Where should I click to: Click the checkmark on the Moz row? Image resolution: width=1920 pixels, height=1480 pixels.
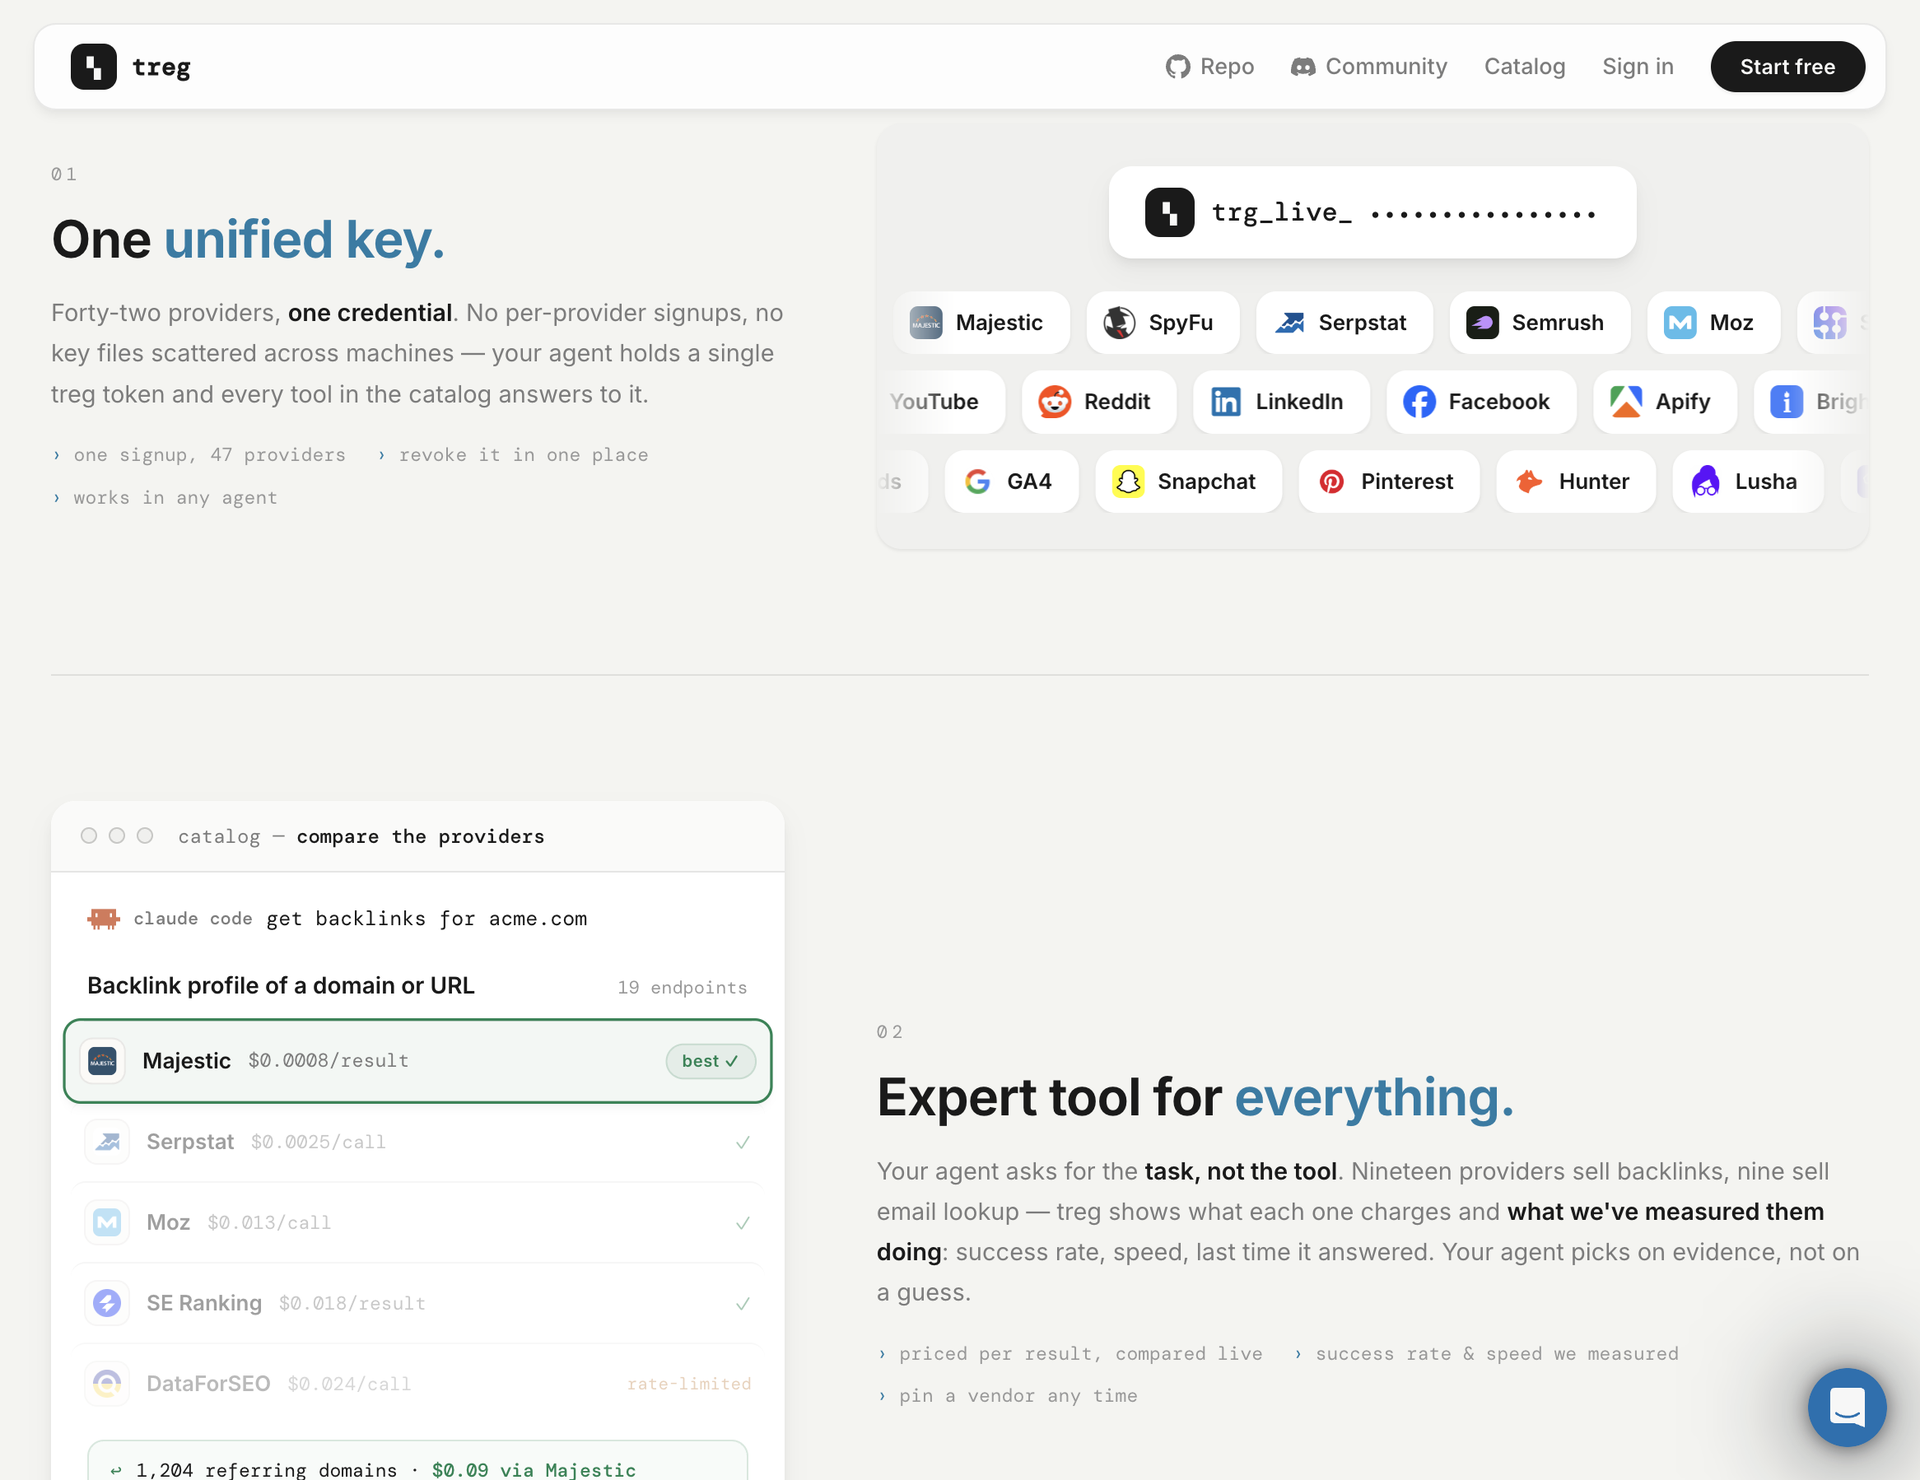(x=743, y=1223)
